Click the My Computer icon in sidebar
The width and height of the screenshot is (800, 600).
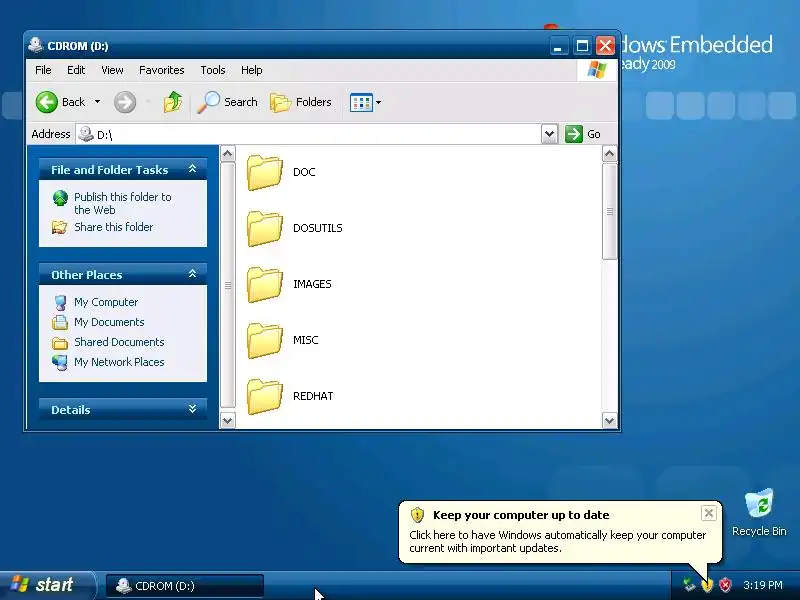click(60, 303)
